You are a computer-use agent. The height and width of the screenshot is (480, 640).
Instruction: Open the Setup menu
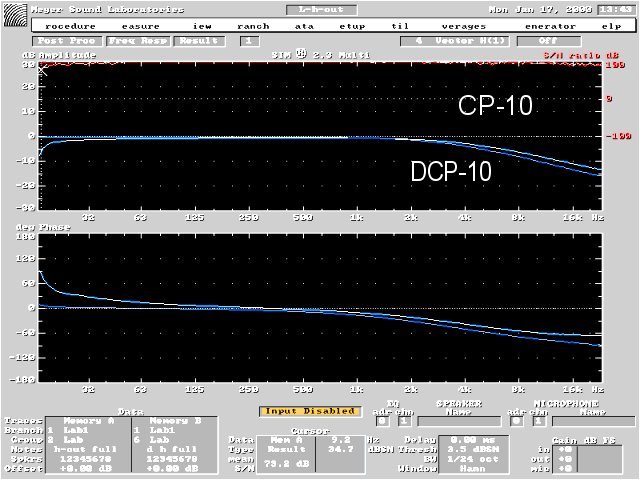pos(352,27)
